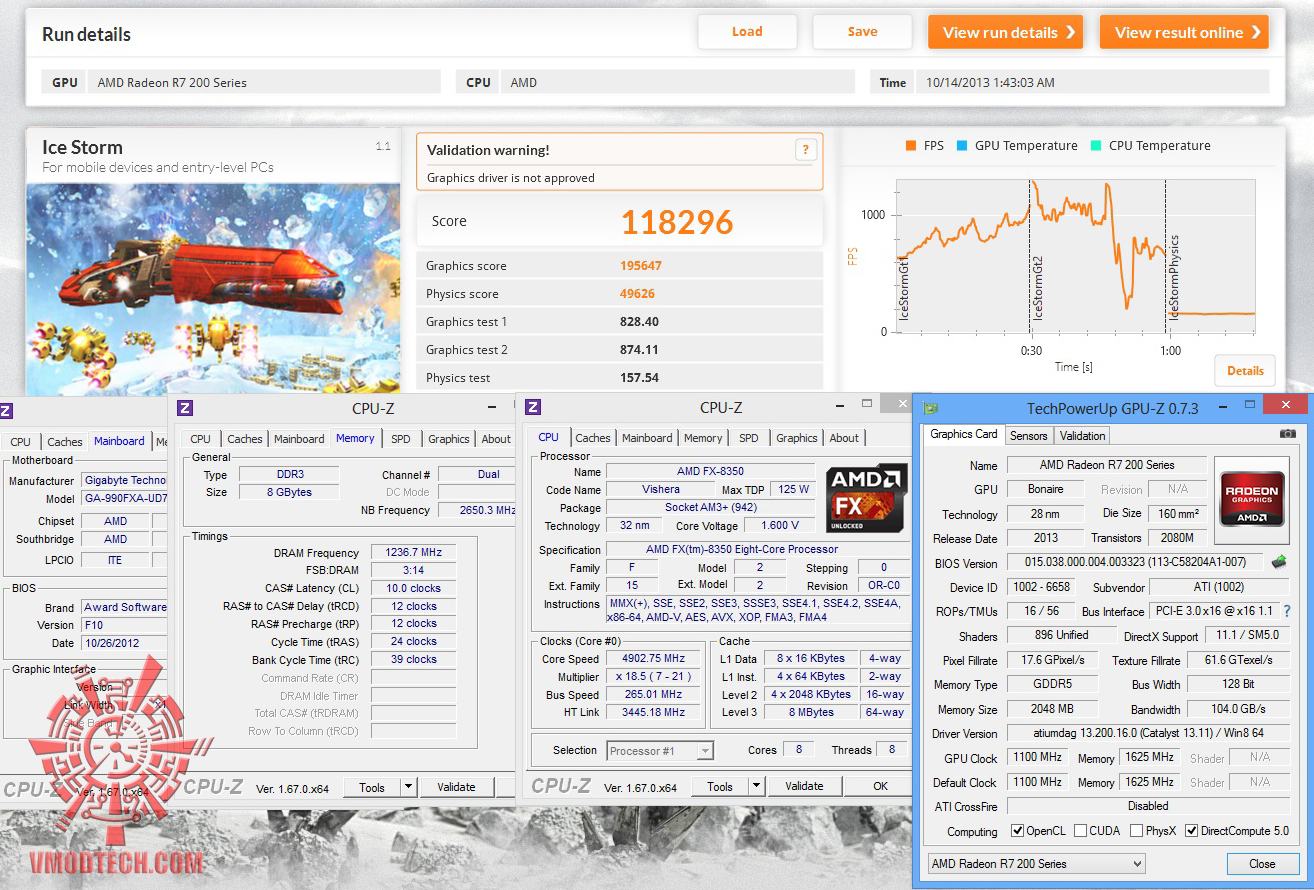Click the blue GPU Temperature legend swatch
This screenshot has width=1314, height=890.
point(962,146)
